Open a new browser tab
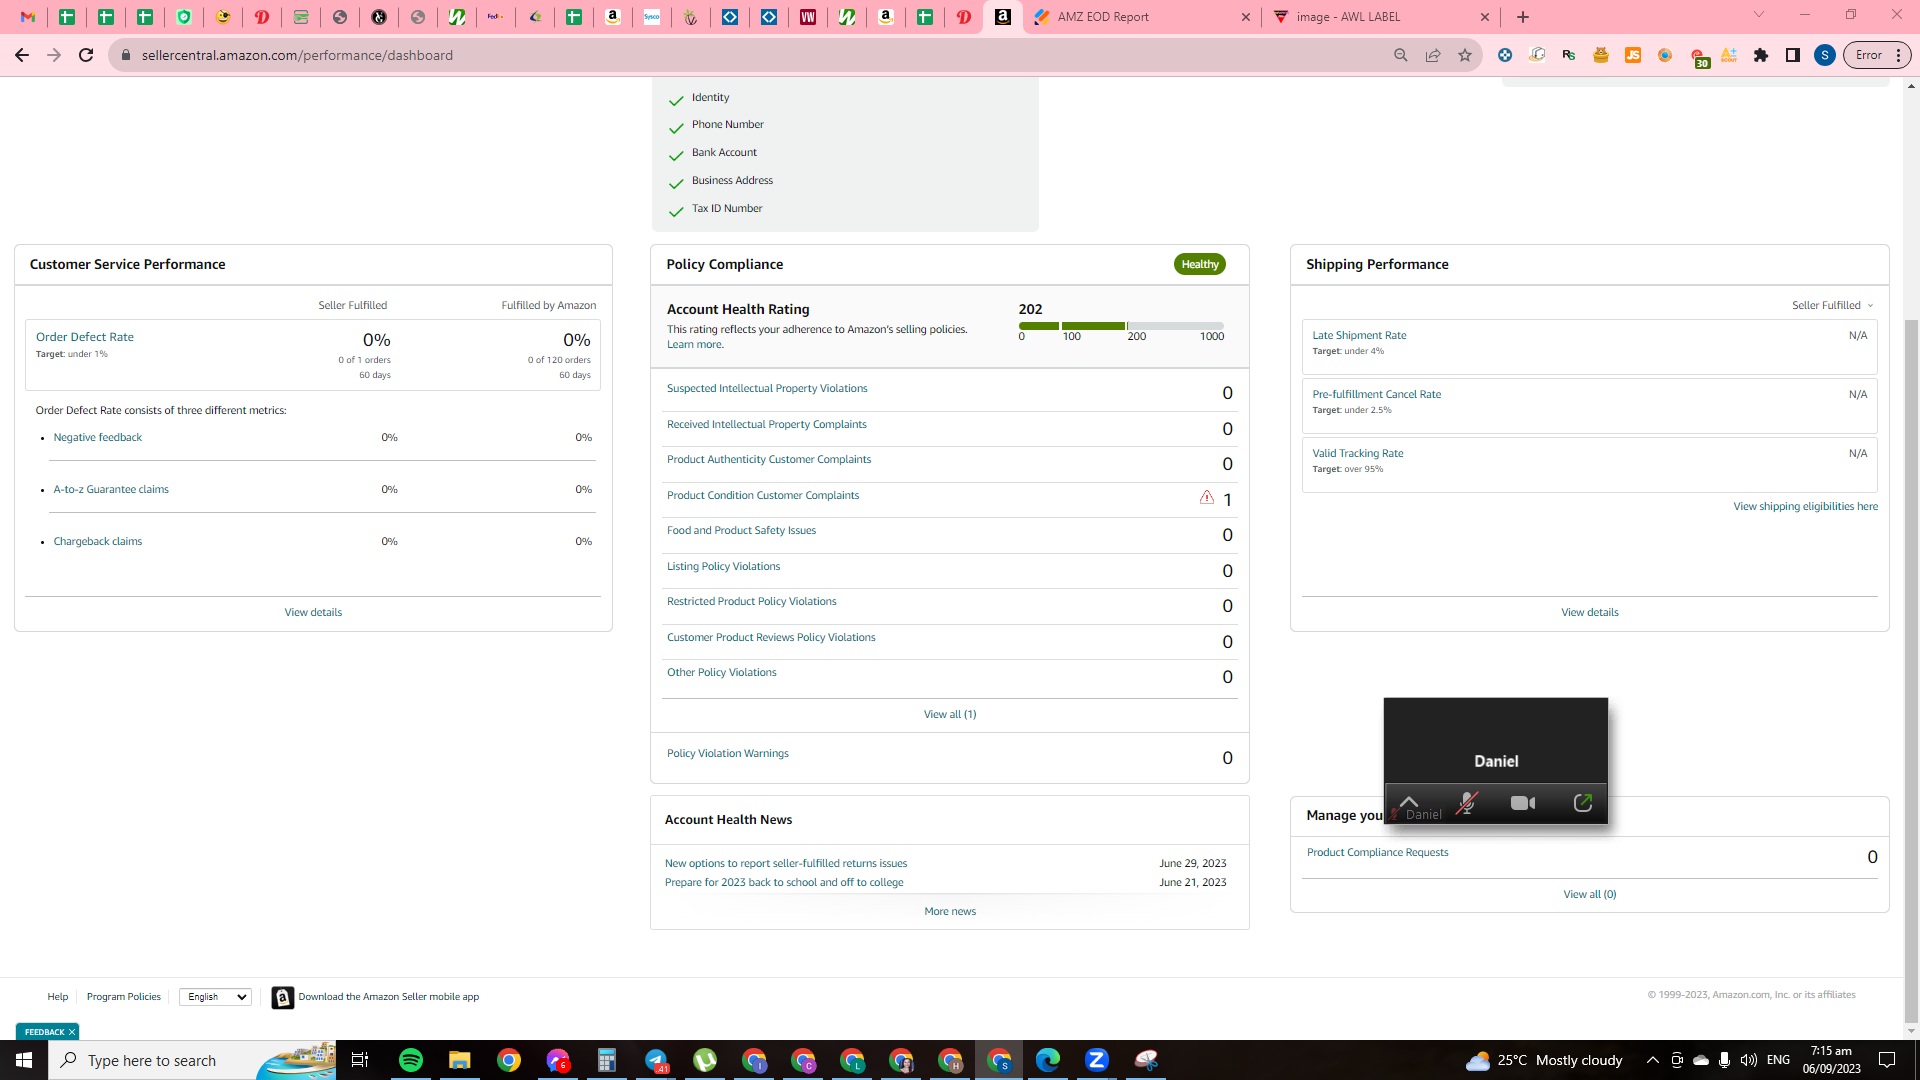This screenshot has width=1920, height=1080. 1523,17
